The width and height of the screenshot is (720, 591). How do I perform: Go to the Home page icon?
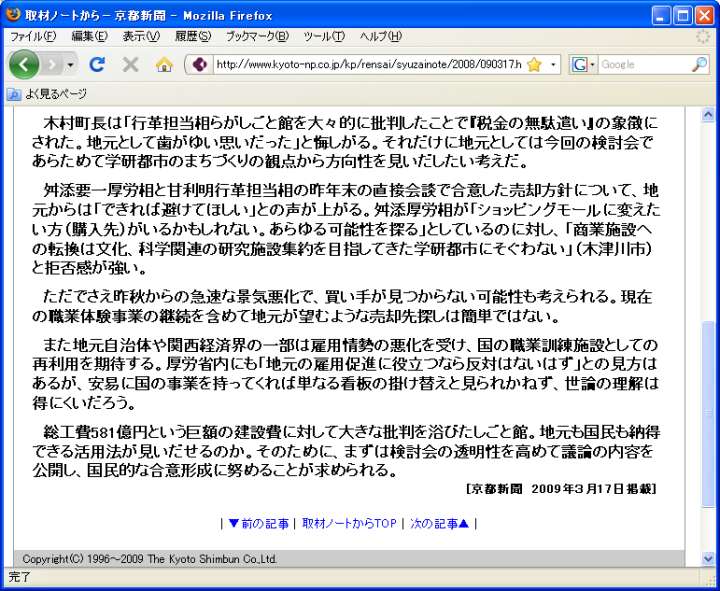coord(164,64)
